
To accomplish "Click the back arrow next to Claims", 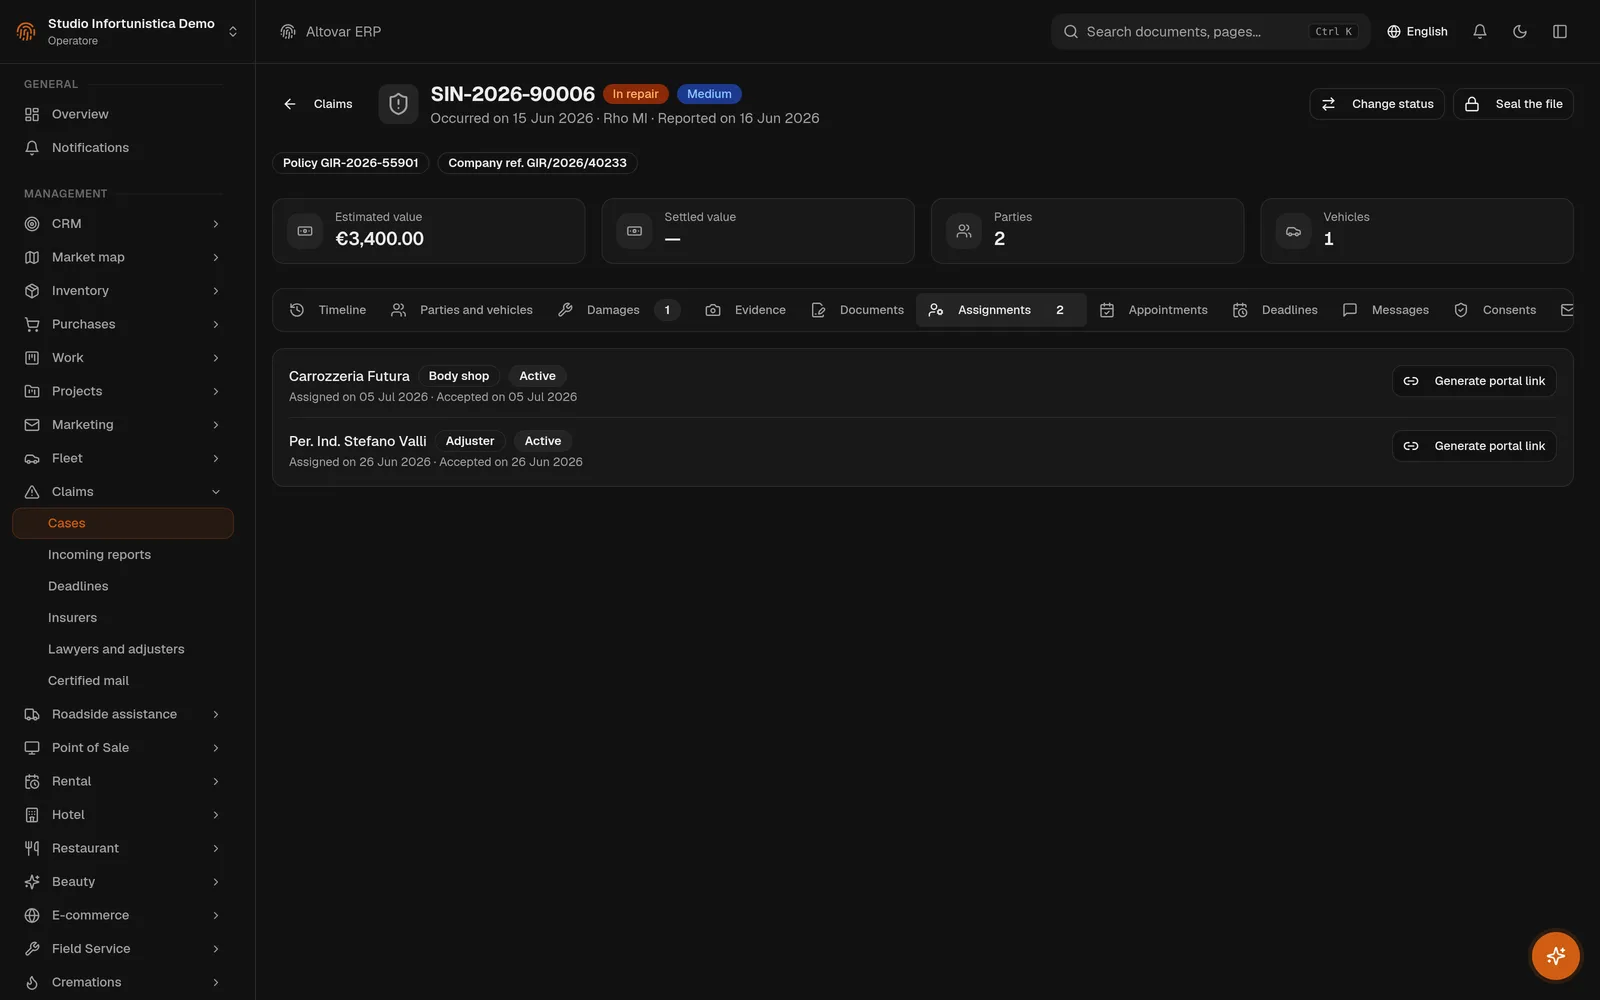I will [x=290, y=104].
